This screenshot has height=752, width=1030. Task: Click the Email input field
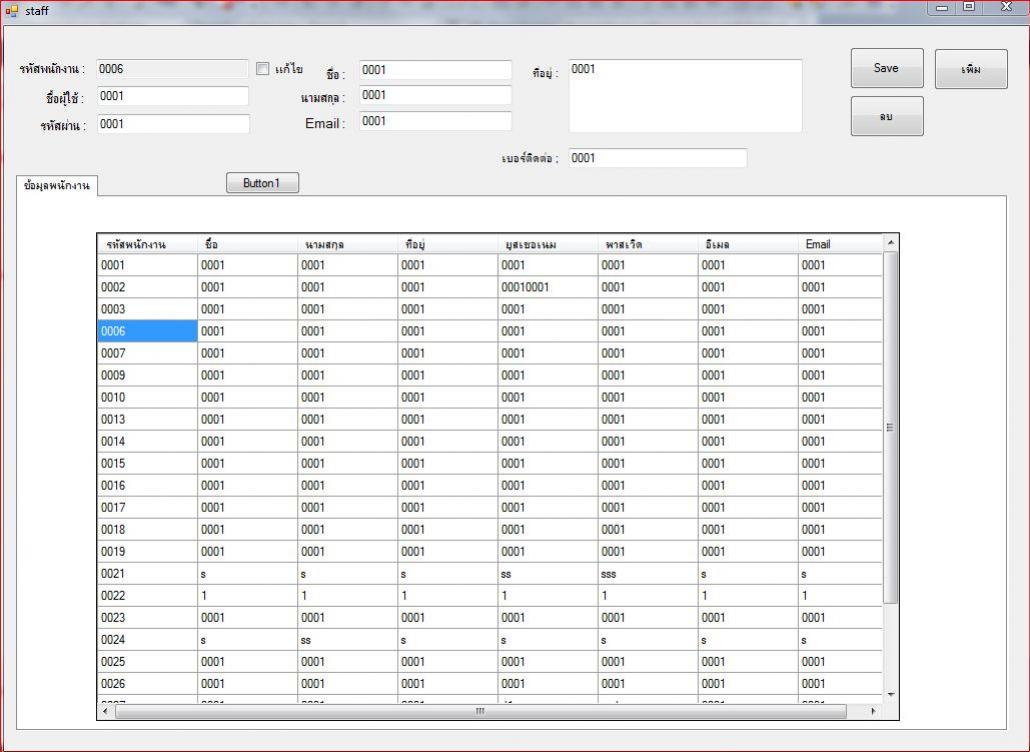[x=434, y=121]
